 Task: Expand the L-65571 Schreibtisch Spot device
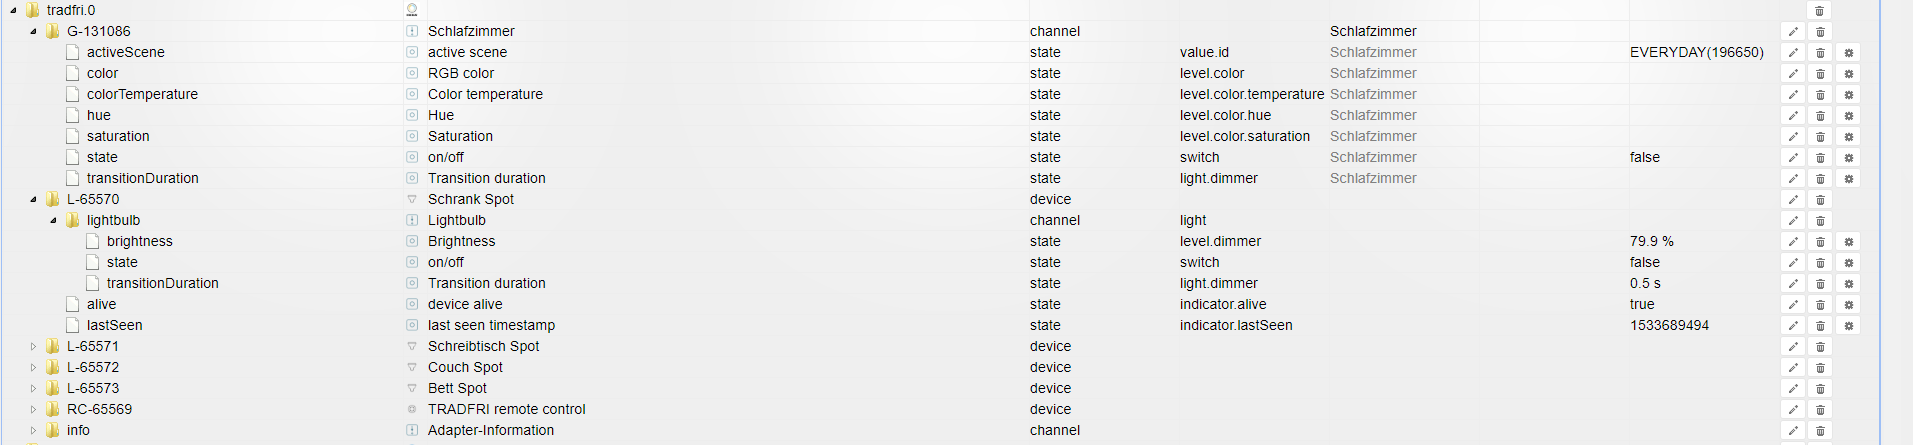[33, 347]
